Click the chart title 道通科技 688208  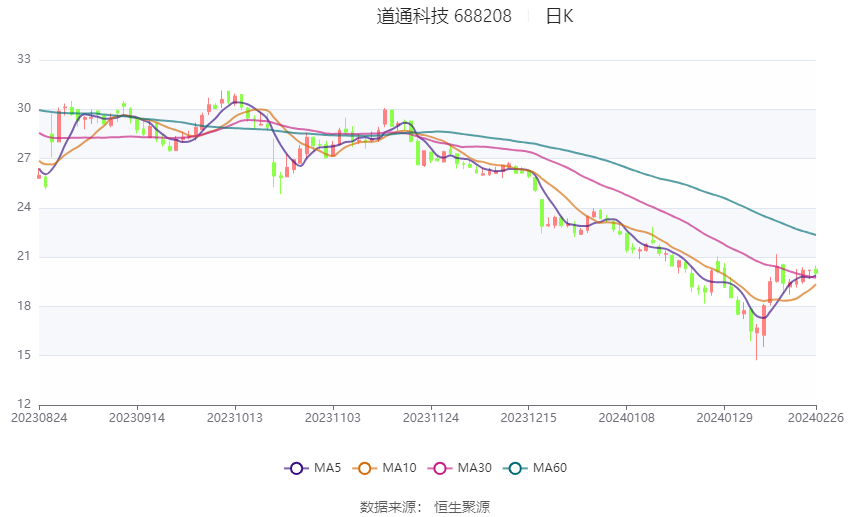444,16
